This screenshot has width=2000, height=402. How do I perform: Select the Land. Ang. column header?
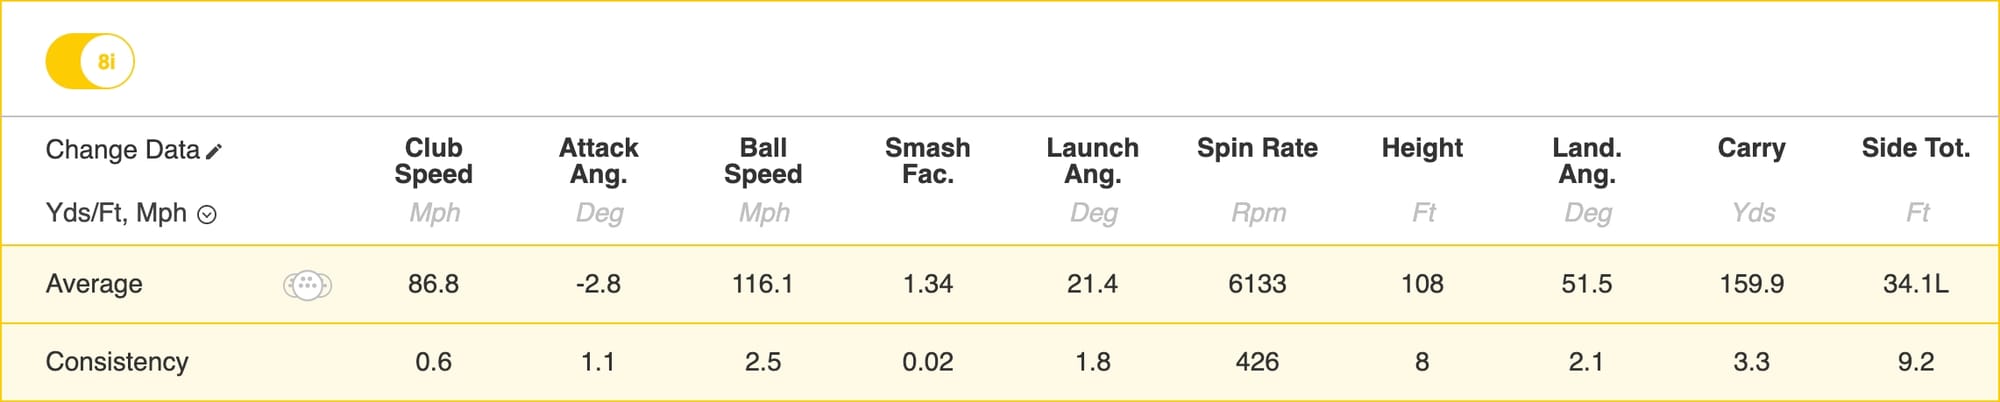(1586, 161)
